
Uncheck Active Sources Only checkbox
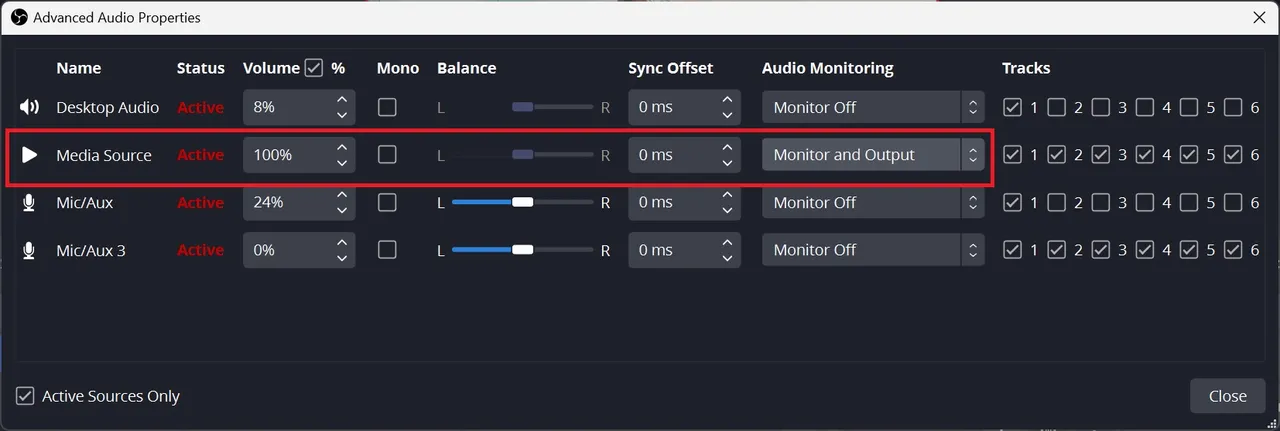[x=25, y=396]
